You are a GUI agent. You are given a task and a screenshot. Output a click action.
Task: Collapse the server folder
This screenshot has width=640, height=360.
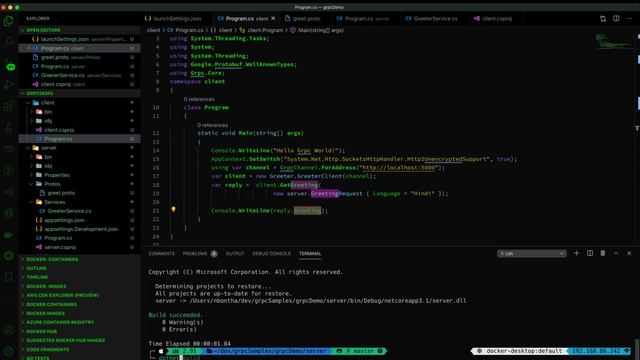[80, 148]
